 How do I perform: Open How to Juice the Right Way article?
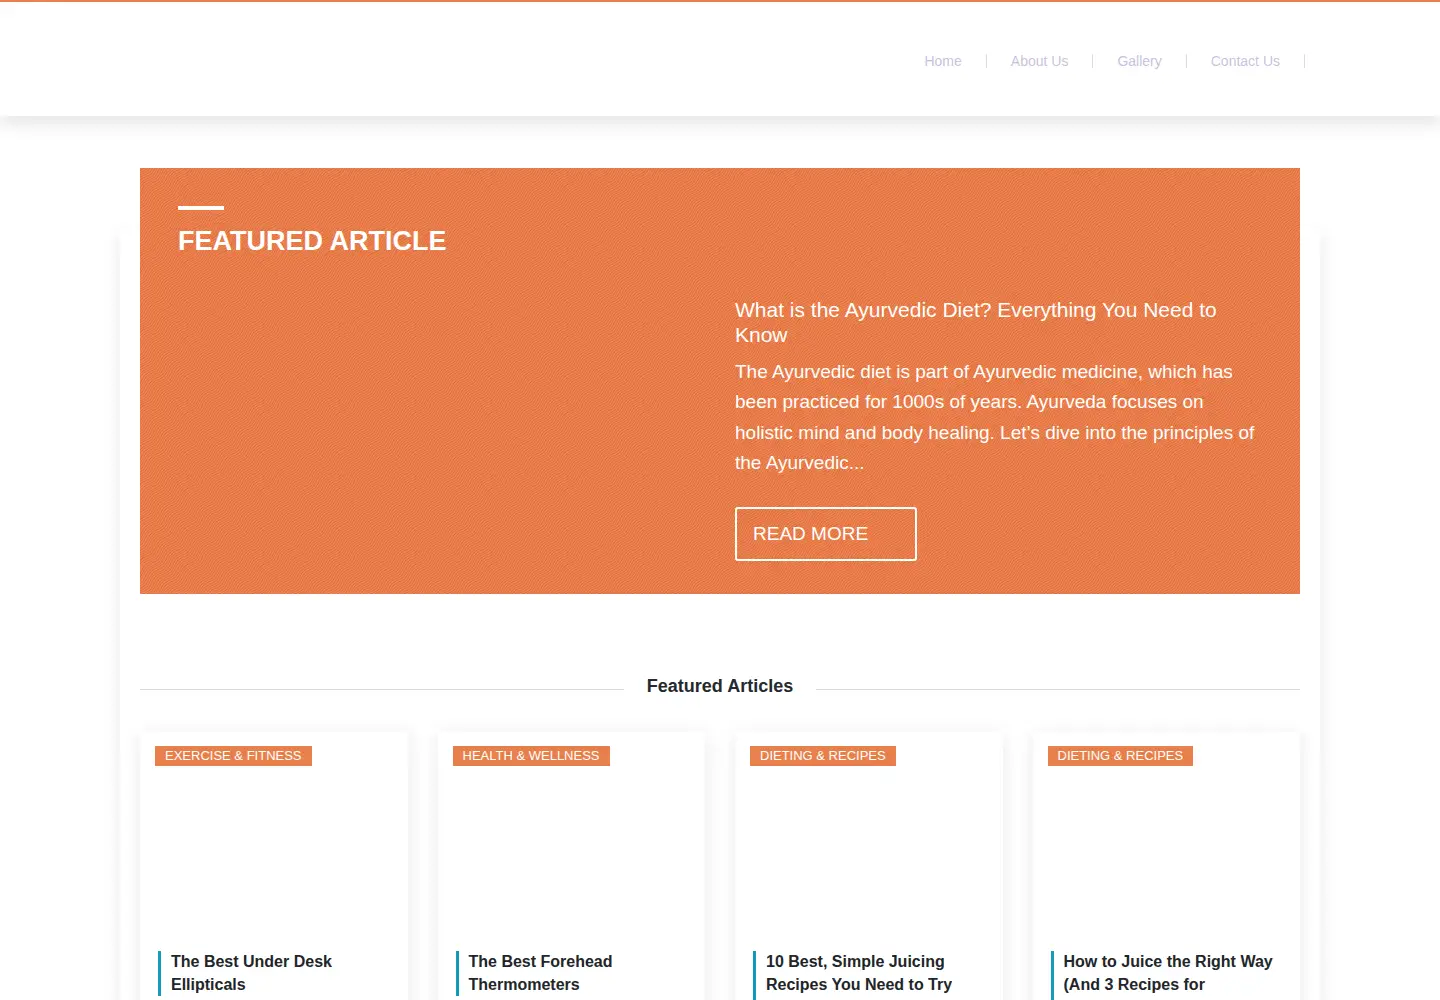click(1167, 973)
